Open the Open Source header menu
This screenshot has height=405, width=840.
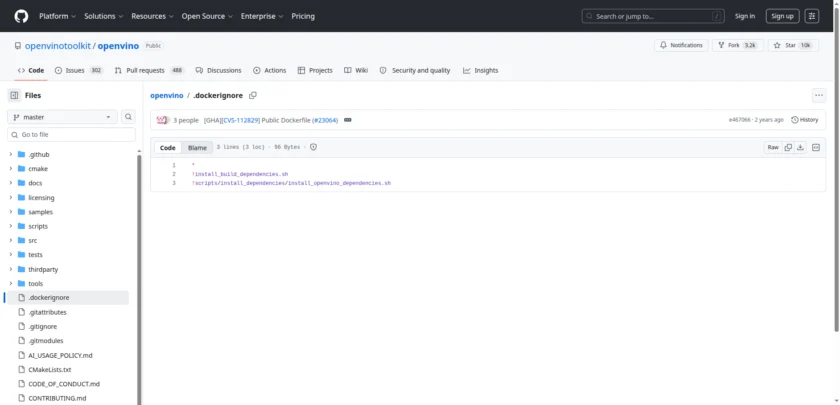[x=207, y=16]
